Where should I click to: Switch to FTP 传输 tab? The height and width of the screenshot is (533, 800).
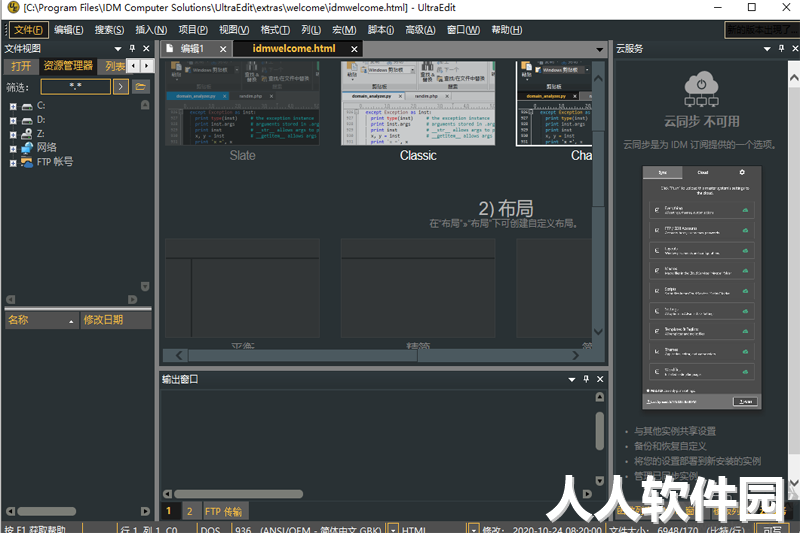223,511
